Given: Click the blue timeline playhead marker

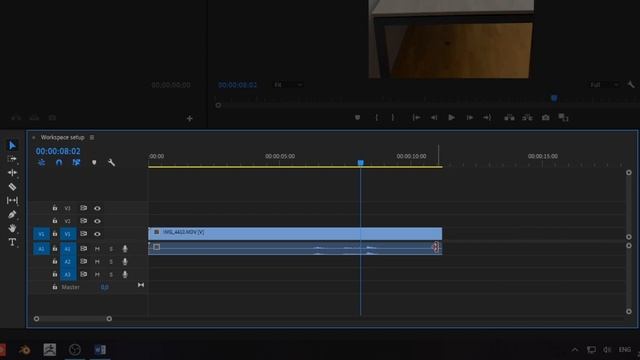Looking at the screenshot, I should [360, 163].
